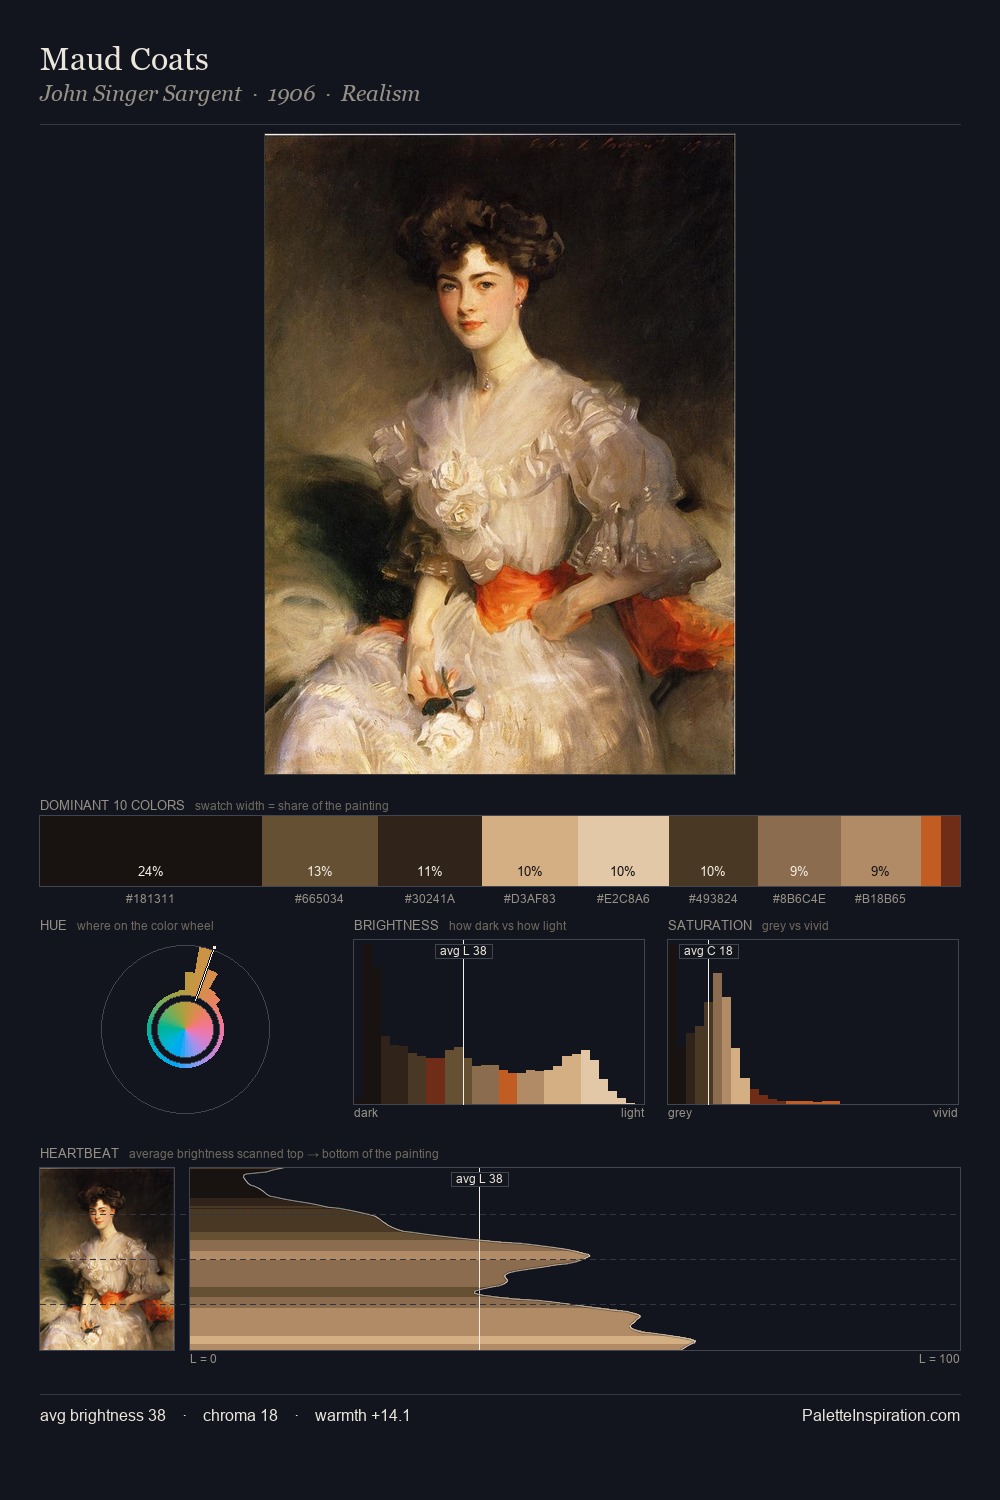
Task: Click the 'dark' axis label under Brightness
Action: (x=366, y=1112)
